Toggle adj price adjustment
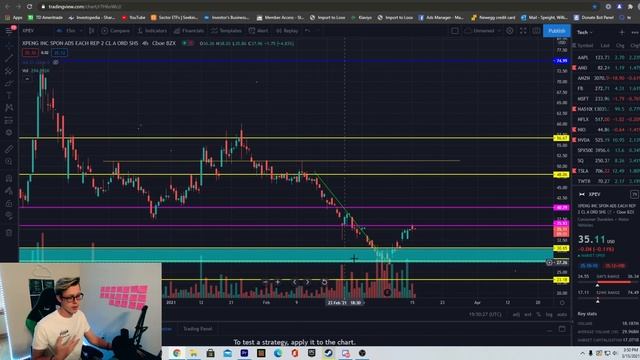The height and width of the screenshot is (360, 640). [x=516, y=314]
